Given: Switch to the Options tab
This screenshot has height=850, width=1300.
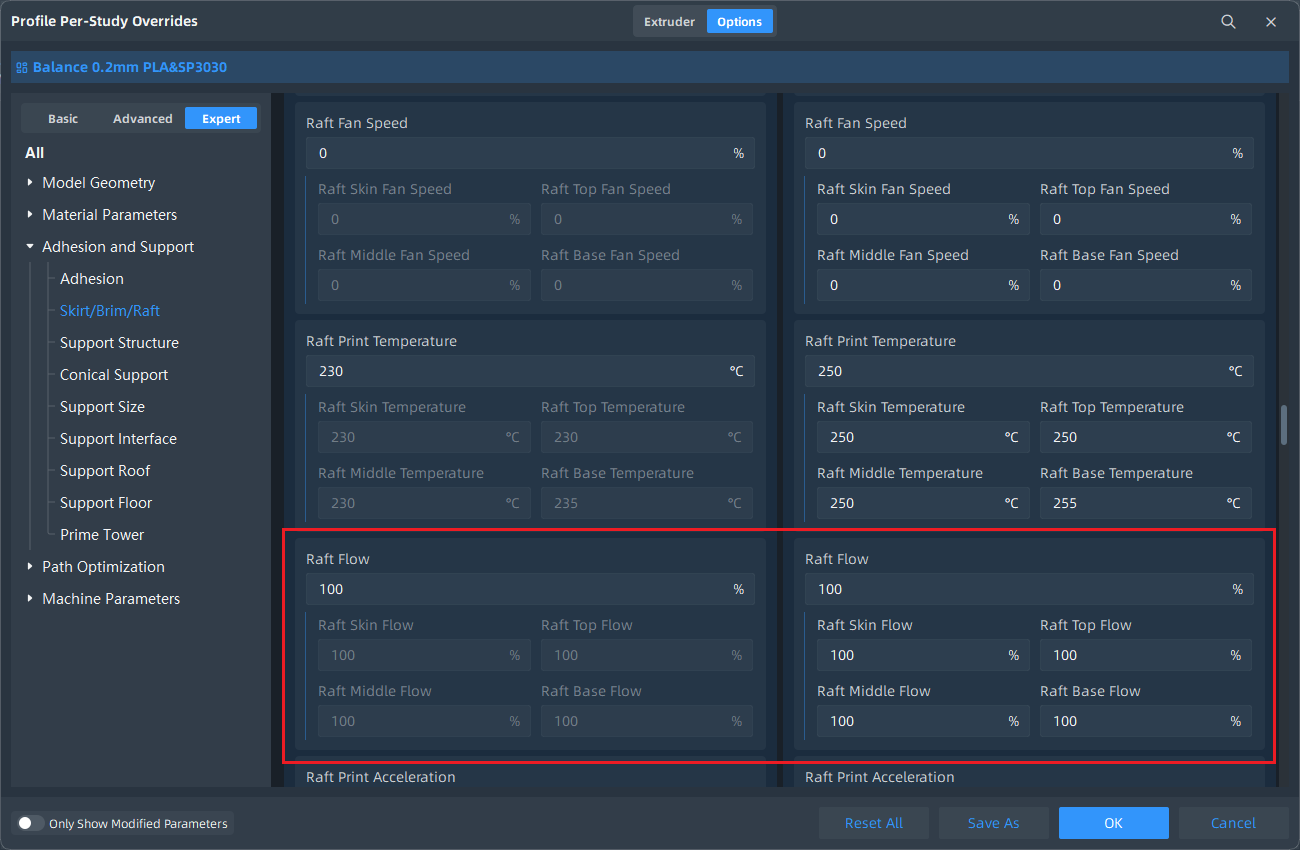Looking at the screenshot, I should tap(740, 21).
